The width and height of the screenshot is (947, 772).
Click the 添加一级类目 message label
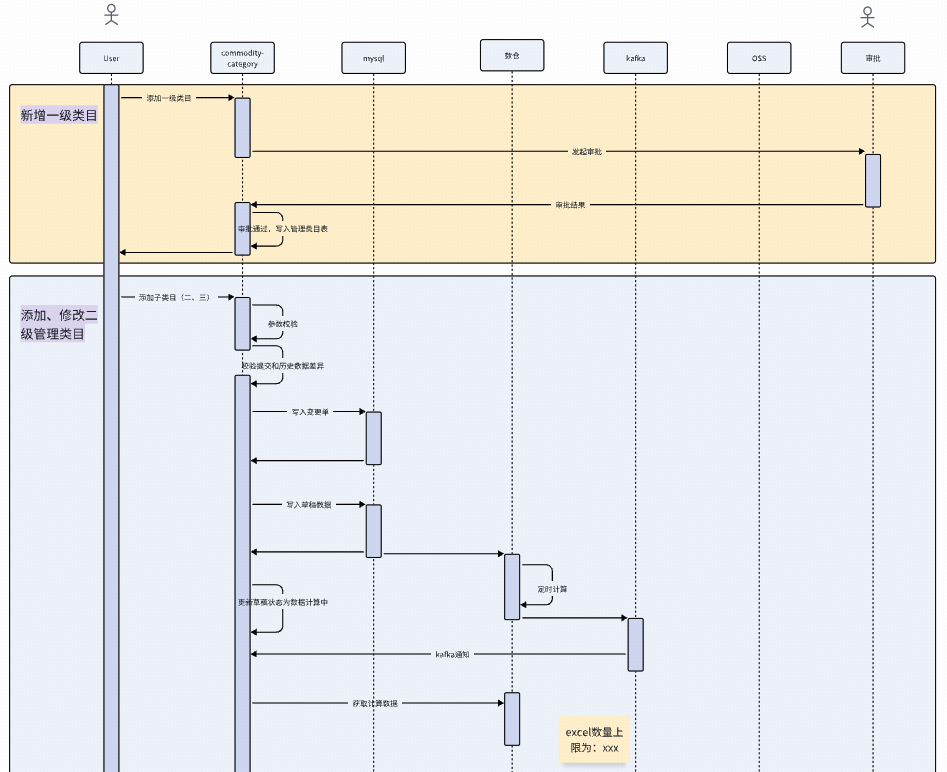click(x=169, y=98)
